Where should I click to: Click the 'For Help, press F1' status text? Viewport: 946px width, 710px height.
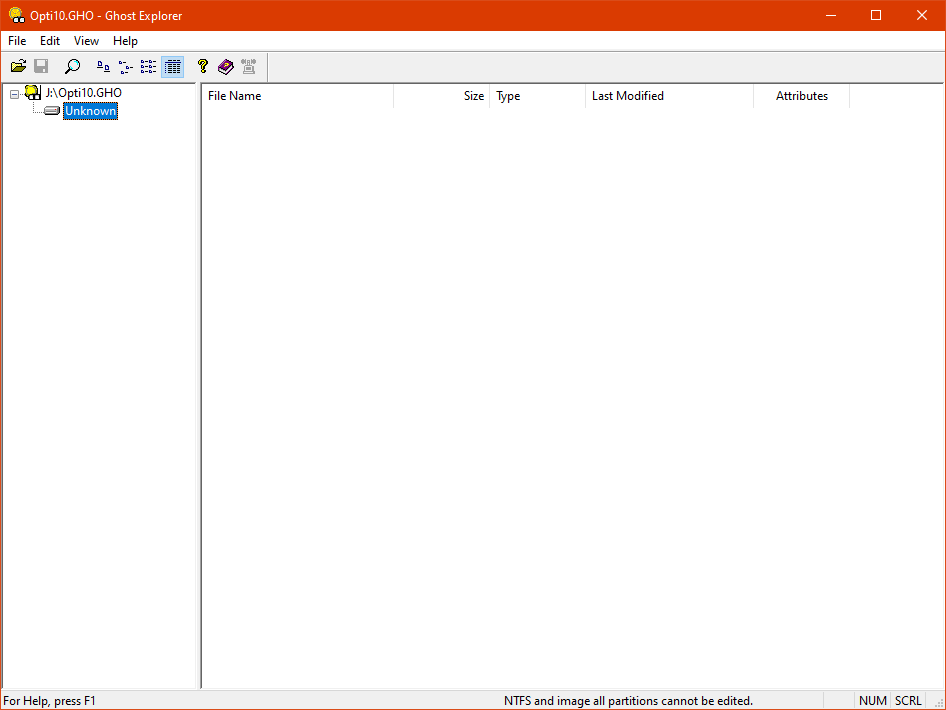point(49,701)
